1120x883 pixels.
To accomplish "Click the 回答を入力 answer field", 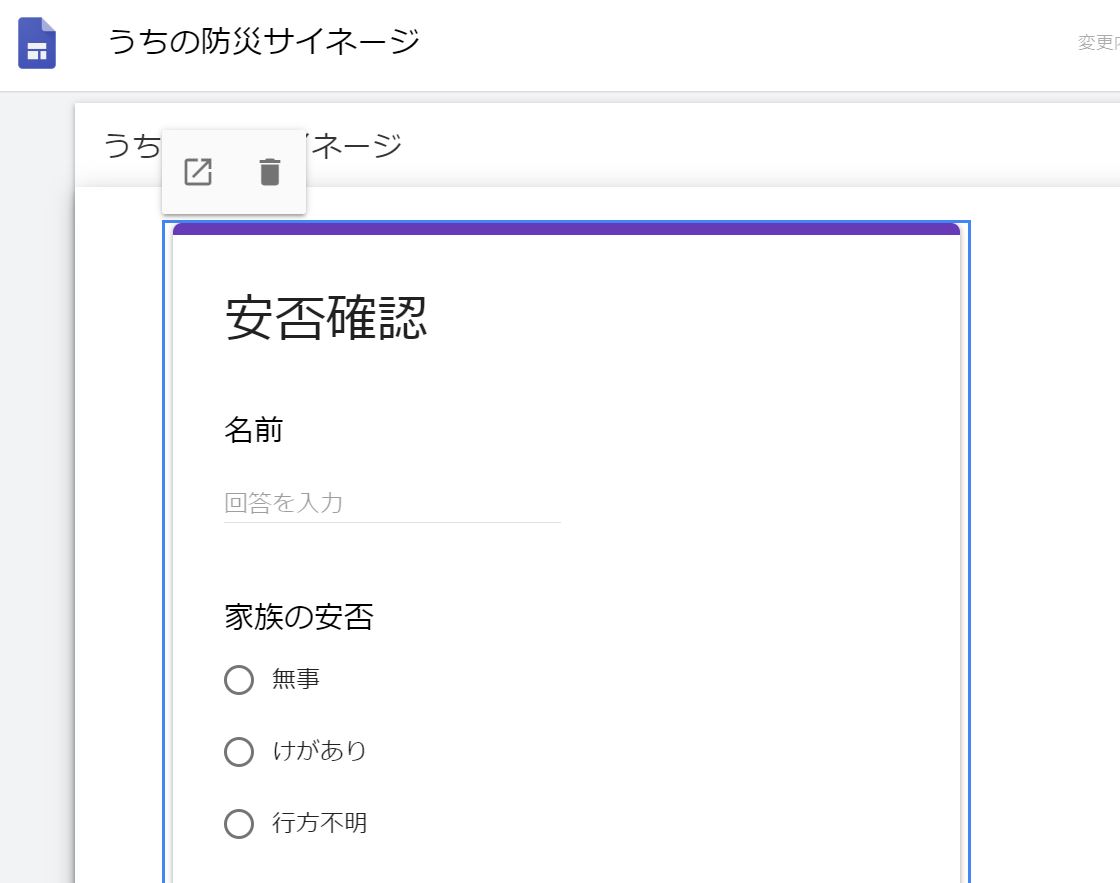I will 392,503.
